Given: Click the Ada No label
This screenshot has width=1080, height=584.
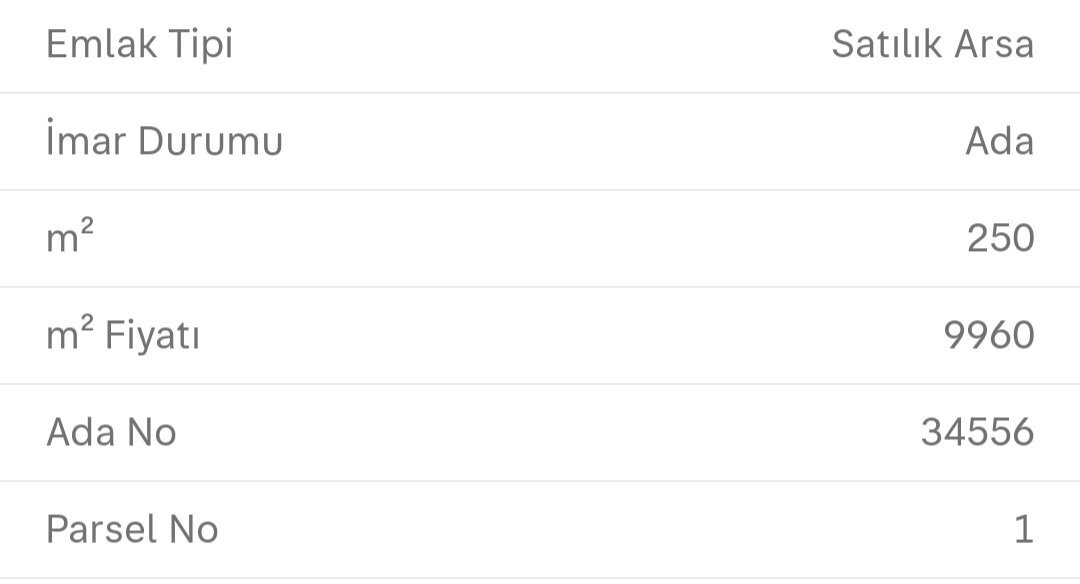Looking at the screenshot, I should tap(111, 433).
